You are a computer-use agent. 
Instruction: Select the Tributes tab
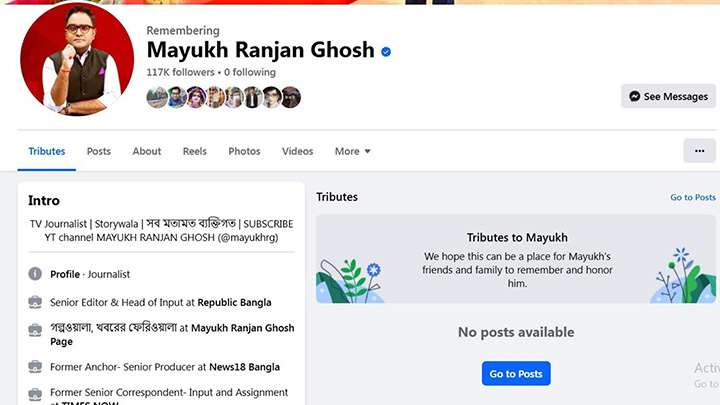[x=47, y=151]
